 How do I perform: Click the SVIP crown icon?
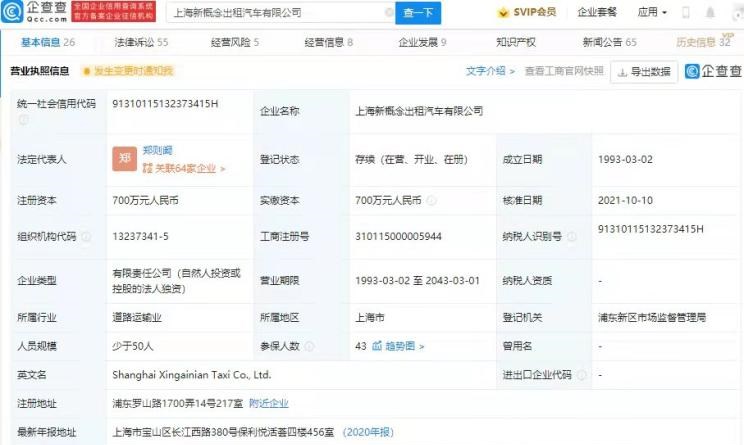pyautogui.click(x=503, y=13)
